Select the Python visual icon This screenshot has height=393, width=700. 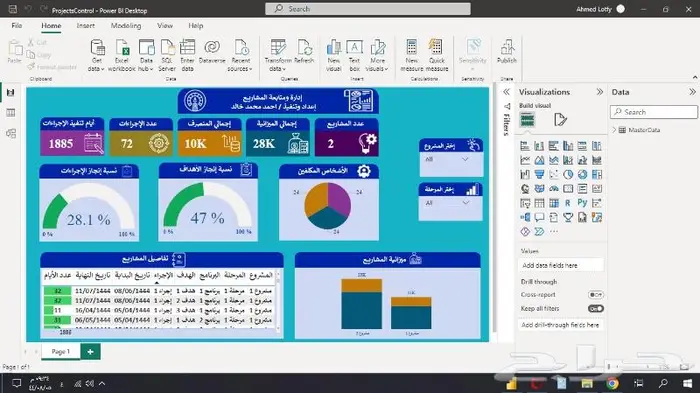tap(582, 203)
